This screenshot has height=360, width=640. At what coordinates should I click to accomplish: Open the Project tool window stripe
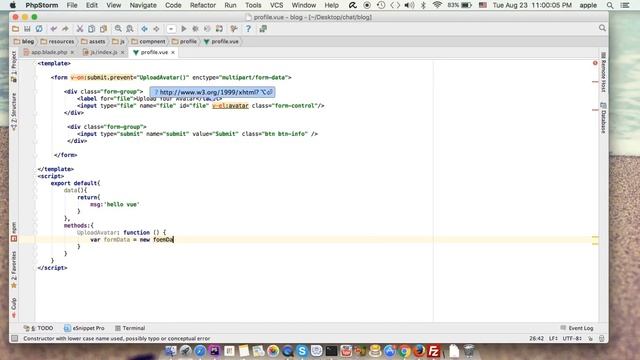click(14, 67)
